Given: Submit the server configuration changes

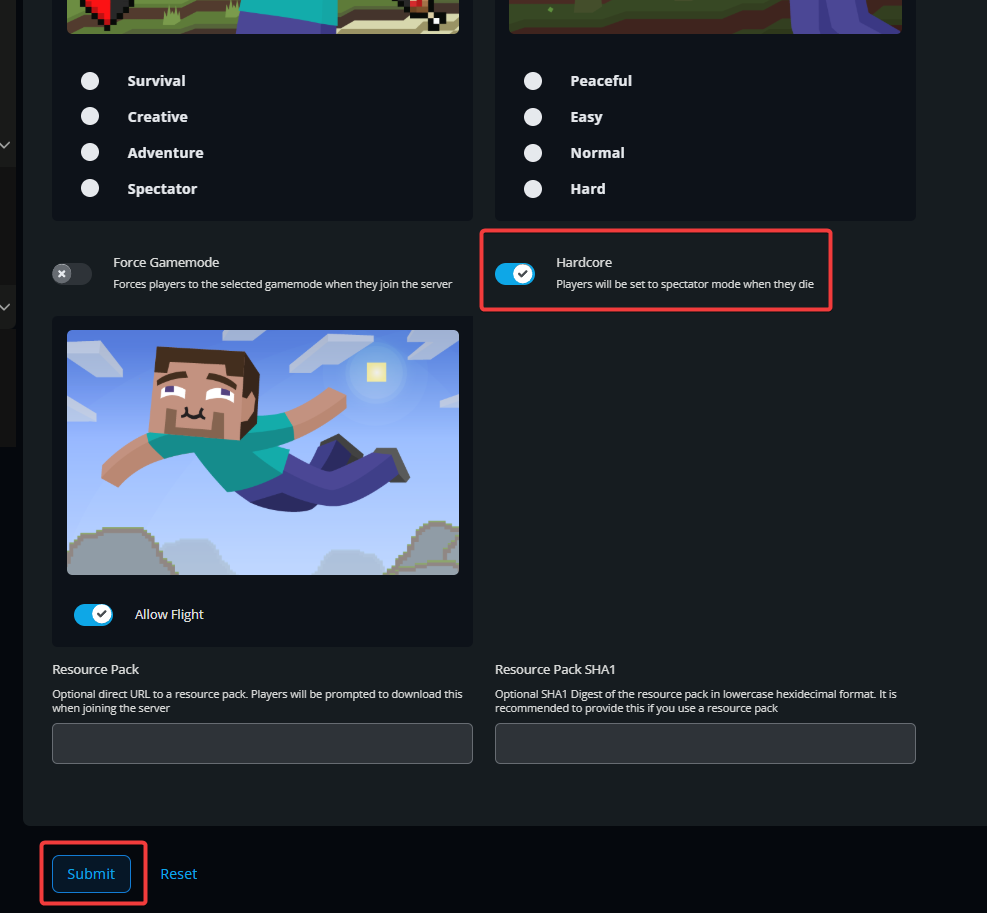Looking at the screenshot, I should coord(91,873).
